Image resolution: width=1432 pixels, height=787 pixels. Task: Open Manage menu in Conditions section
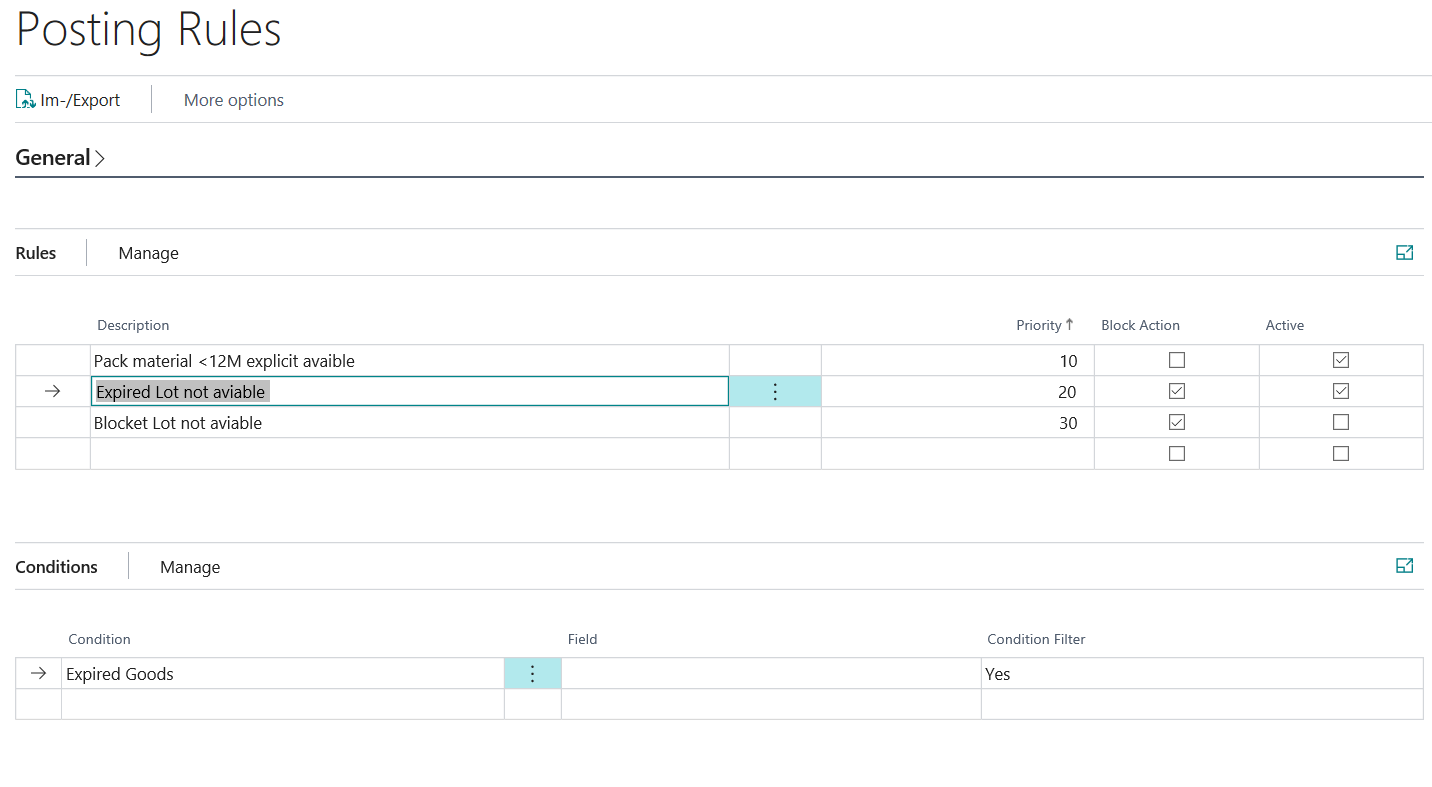tap(190, 567)
